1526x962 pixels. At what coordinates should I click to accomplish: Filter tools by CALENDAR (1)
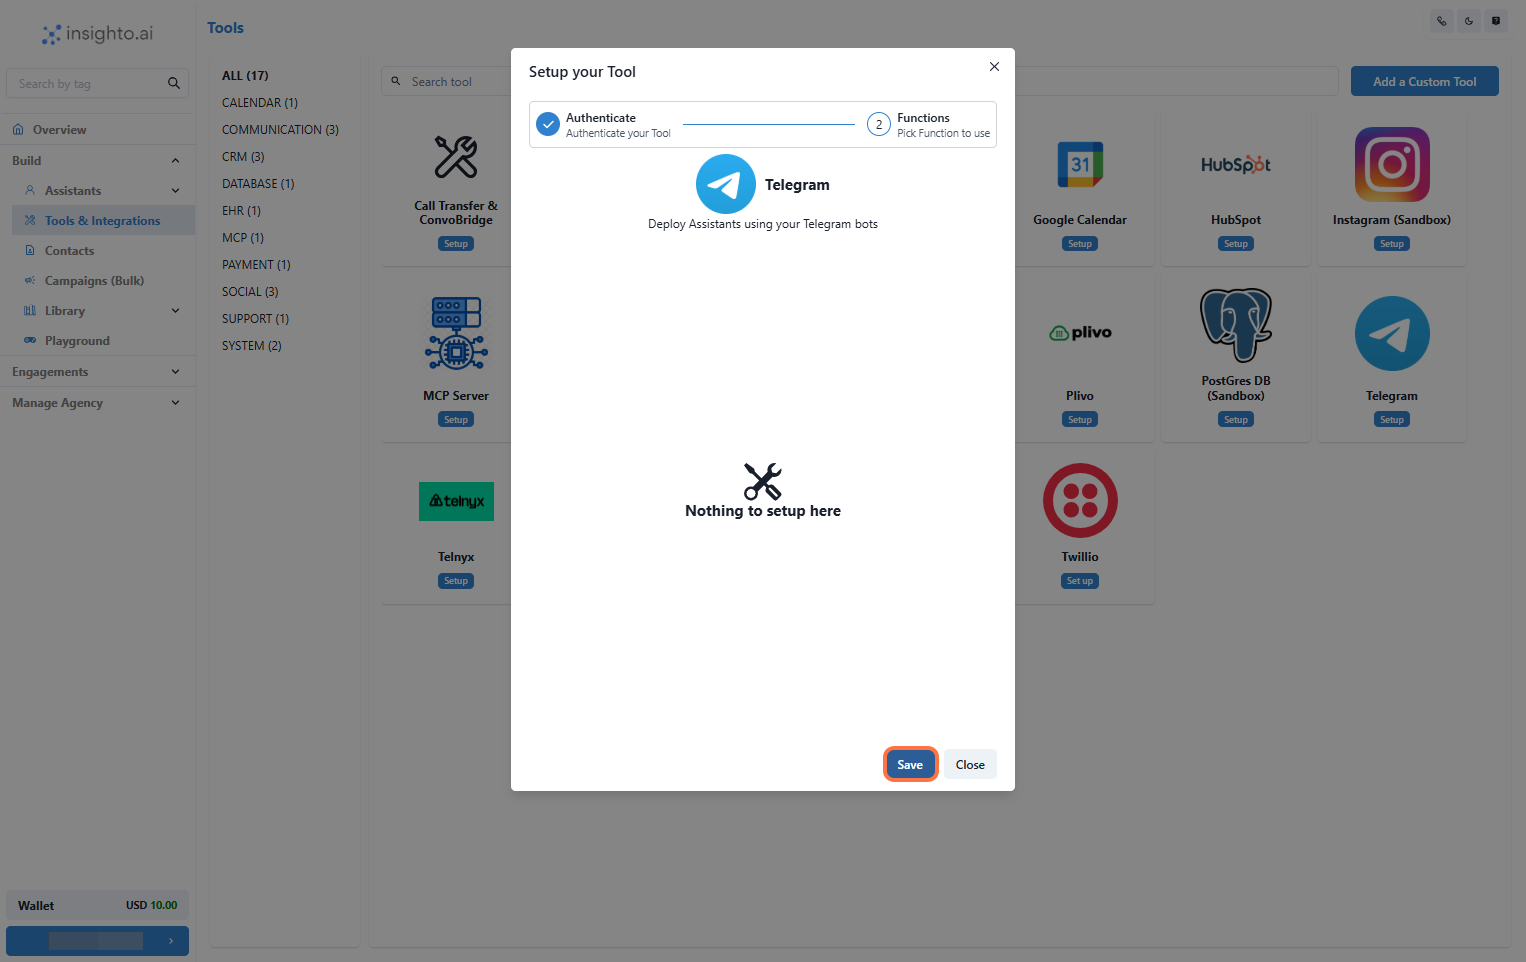pos(260,102)
